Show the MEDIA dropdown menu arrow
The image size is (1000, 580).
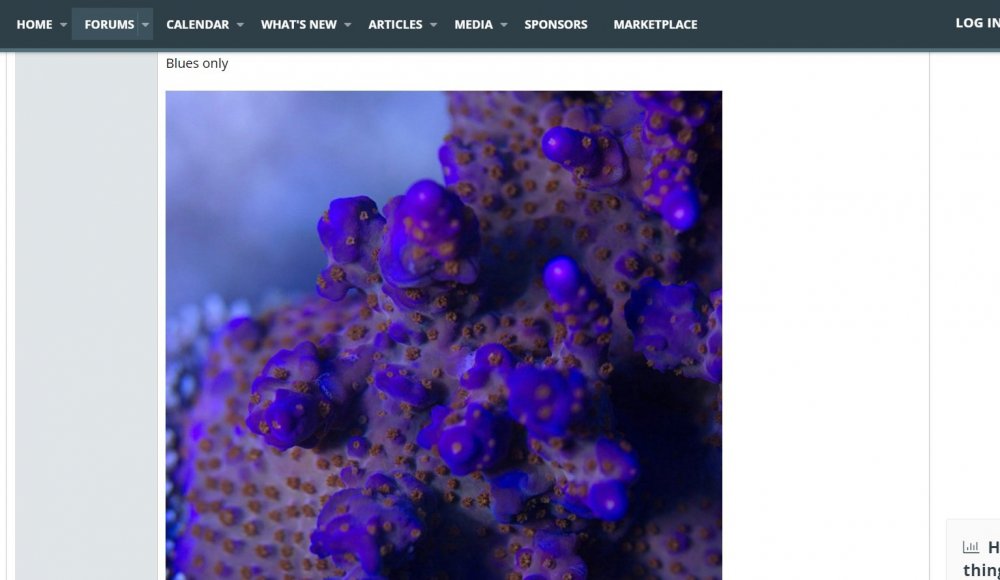504,24
